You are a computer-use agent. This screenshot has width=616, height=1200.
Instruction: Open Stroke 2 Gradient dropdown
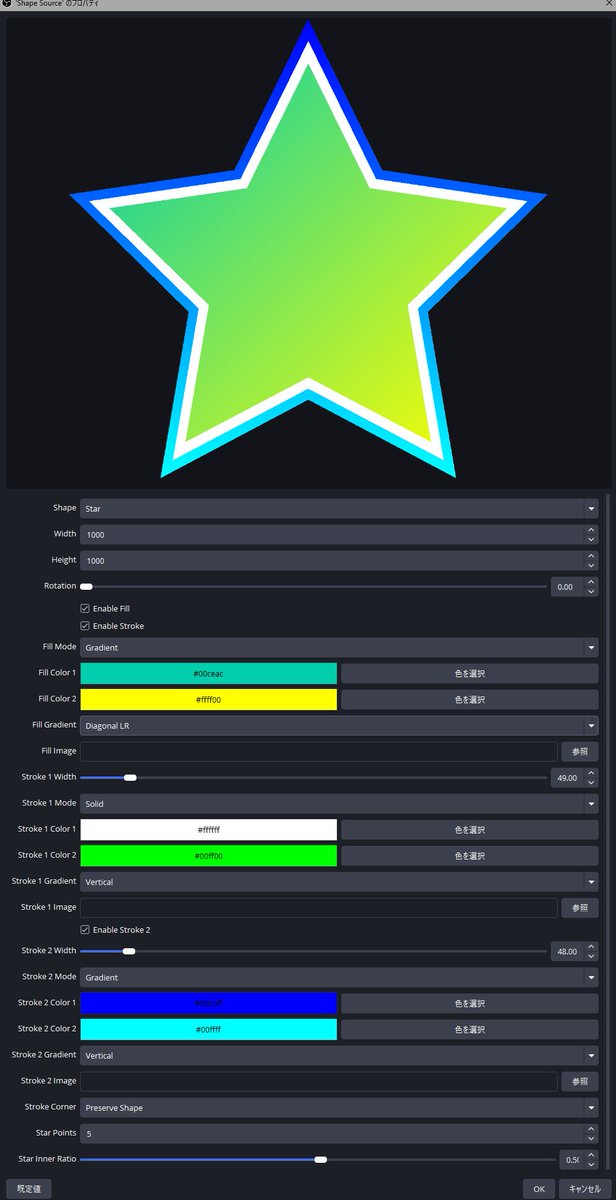coord(339,1055)
